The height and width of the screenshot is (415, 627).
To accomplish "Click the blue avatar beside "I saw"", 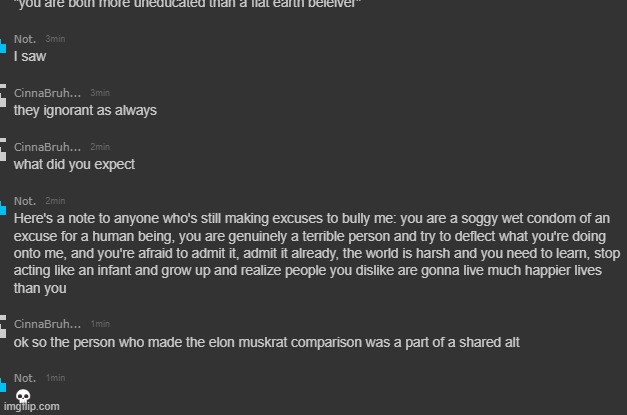I will [x=3, y=47].
